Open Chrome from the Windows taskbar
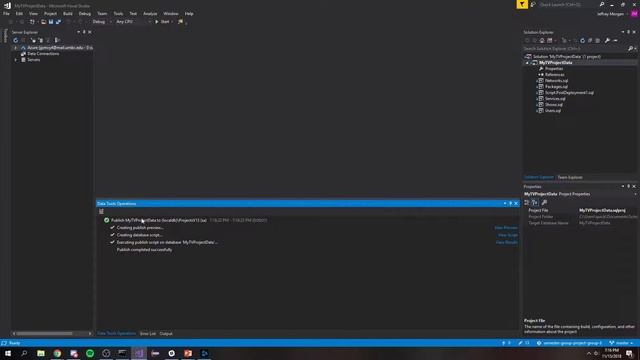Screen dimensions: 640x360 (57, 353)
